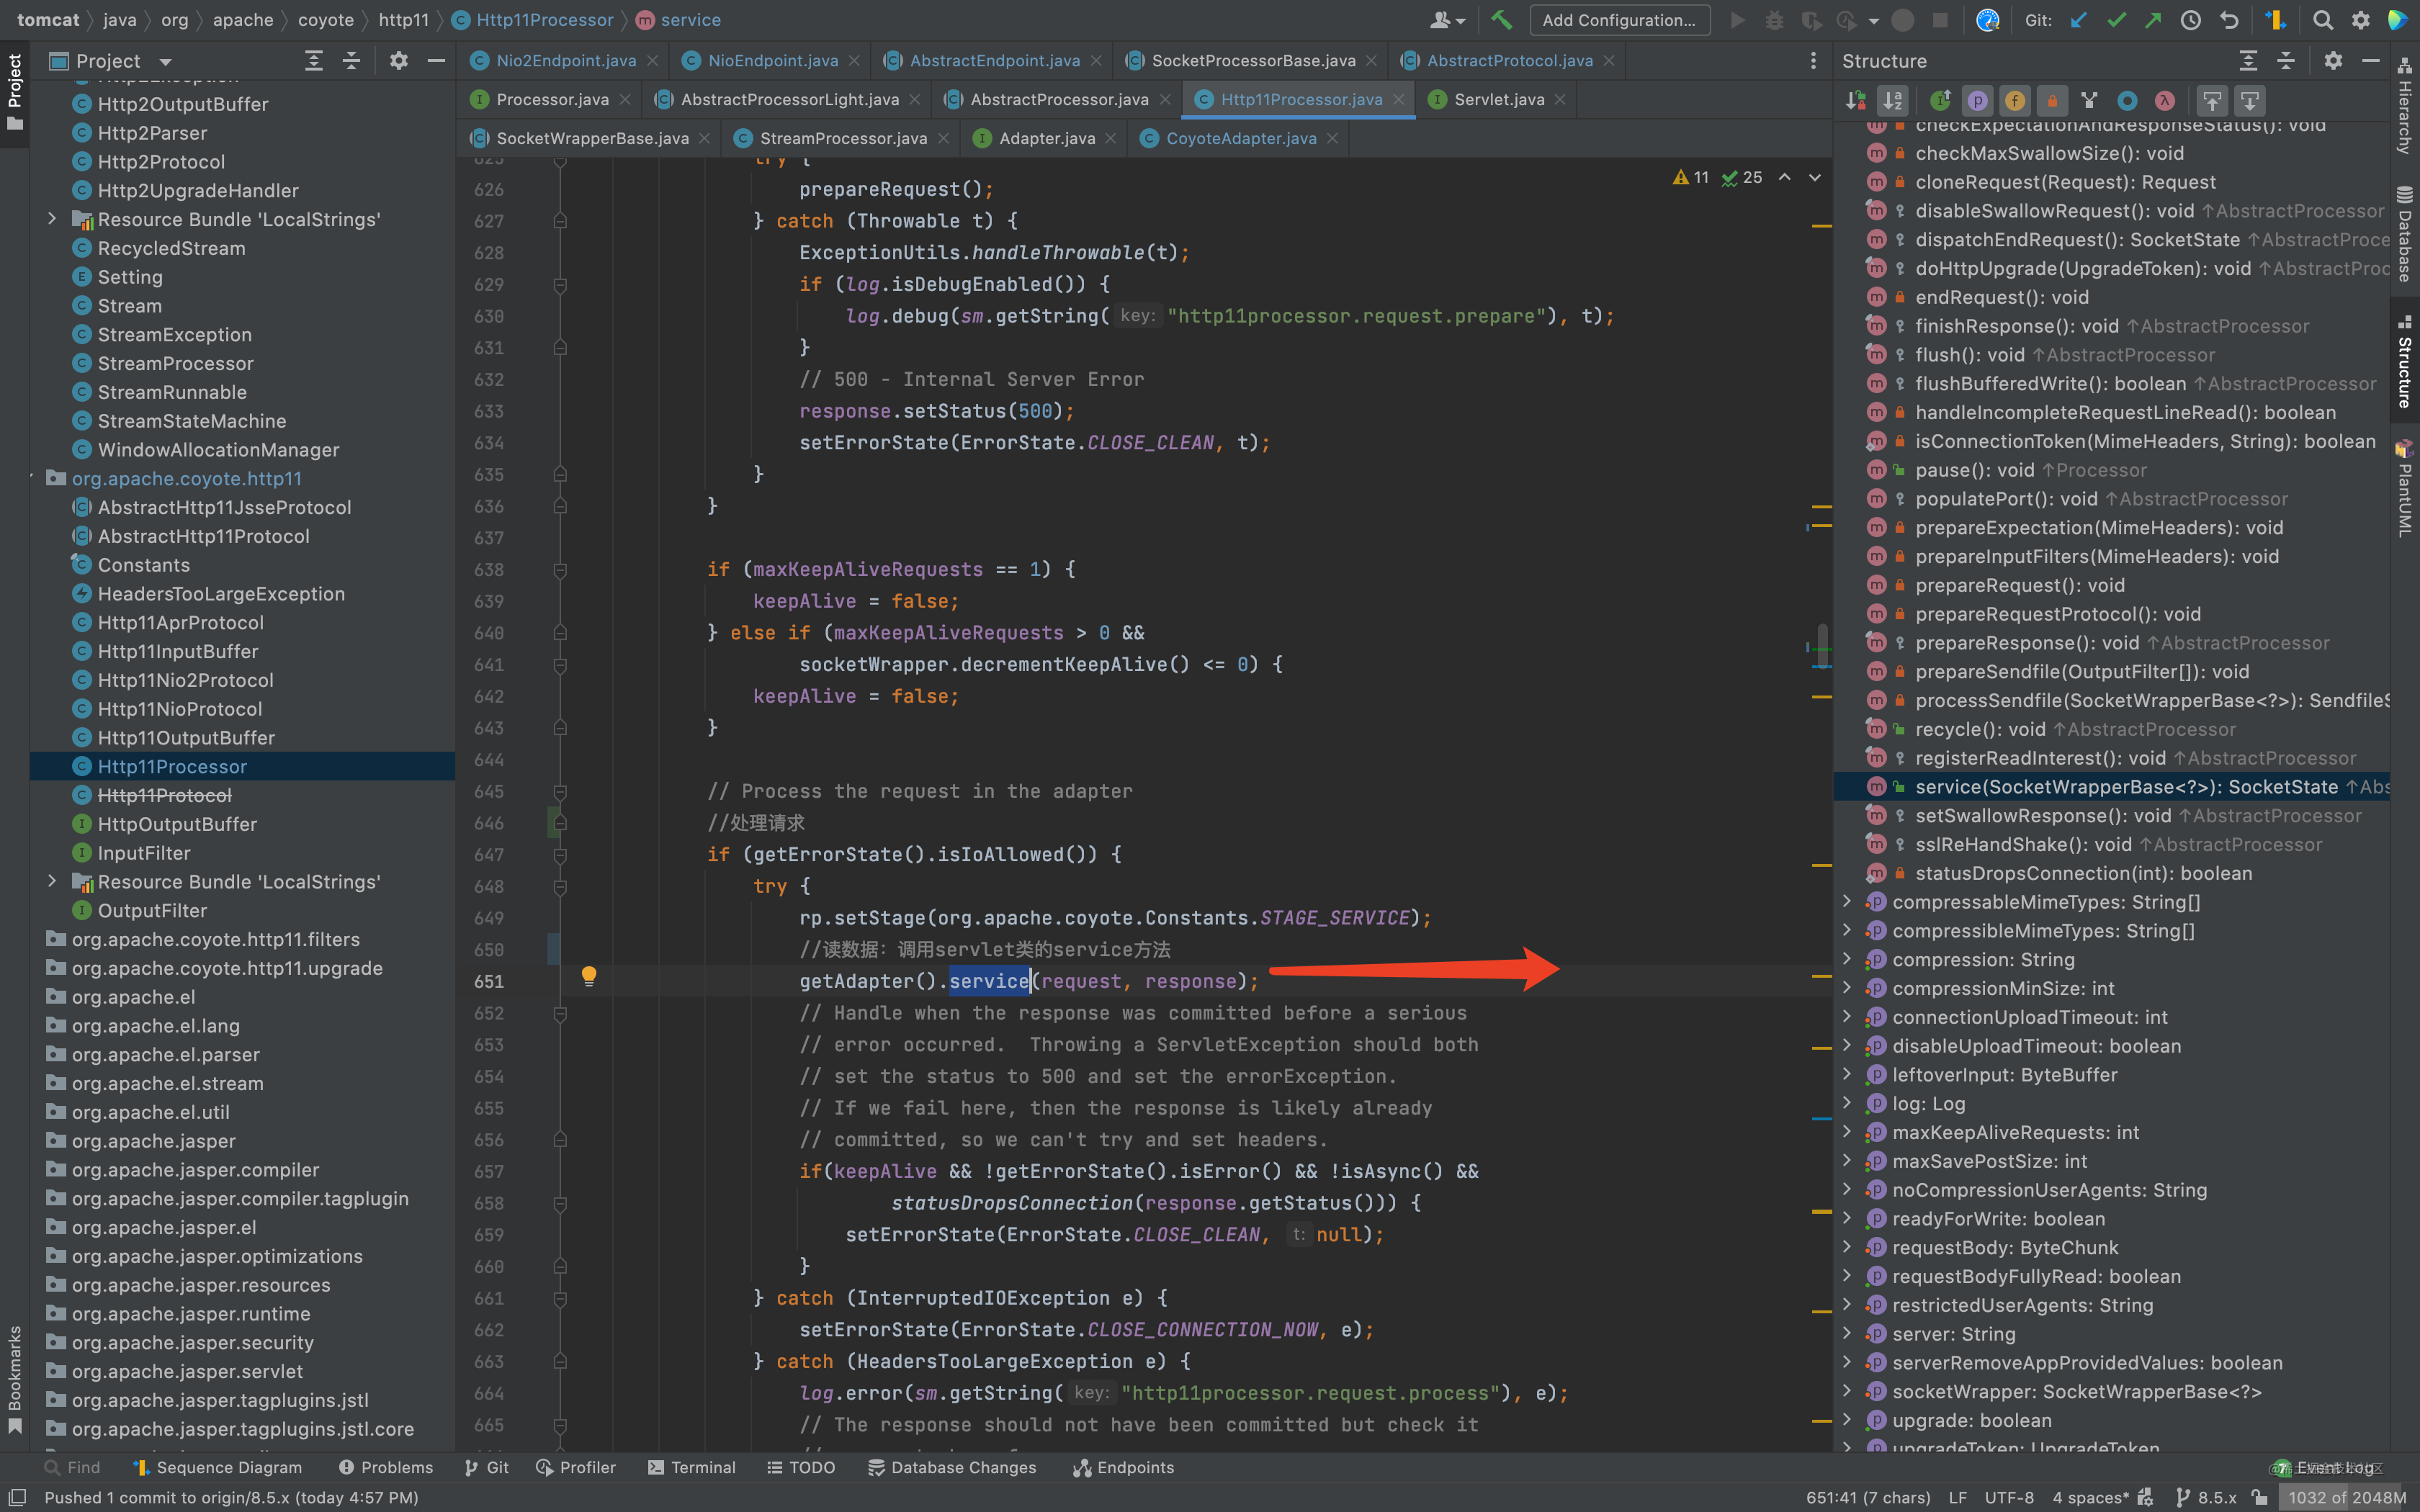Viewport: 2420px width, 1512px height.
Task: Open the Project view dropdown
Action: click(166, 61)
